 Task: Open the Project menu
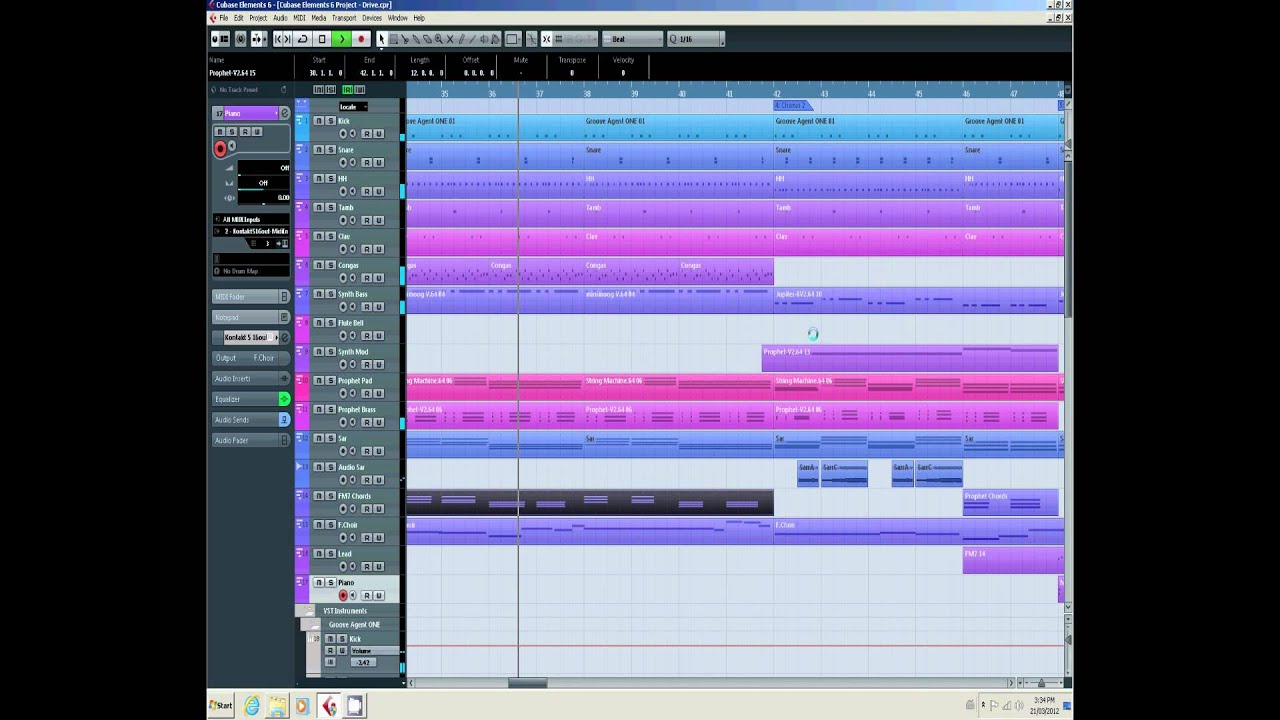[x=258, y=18]
